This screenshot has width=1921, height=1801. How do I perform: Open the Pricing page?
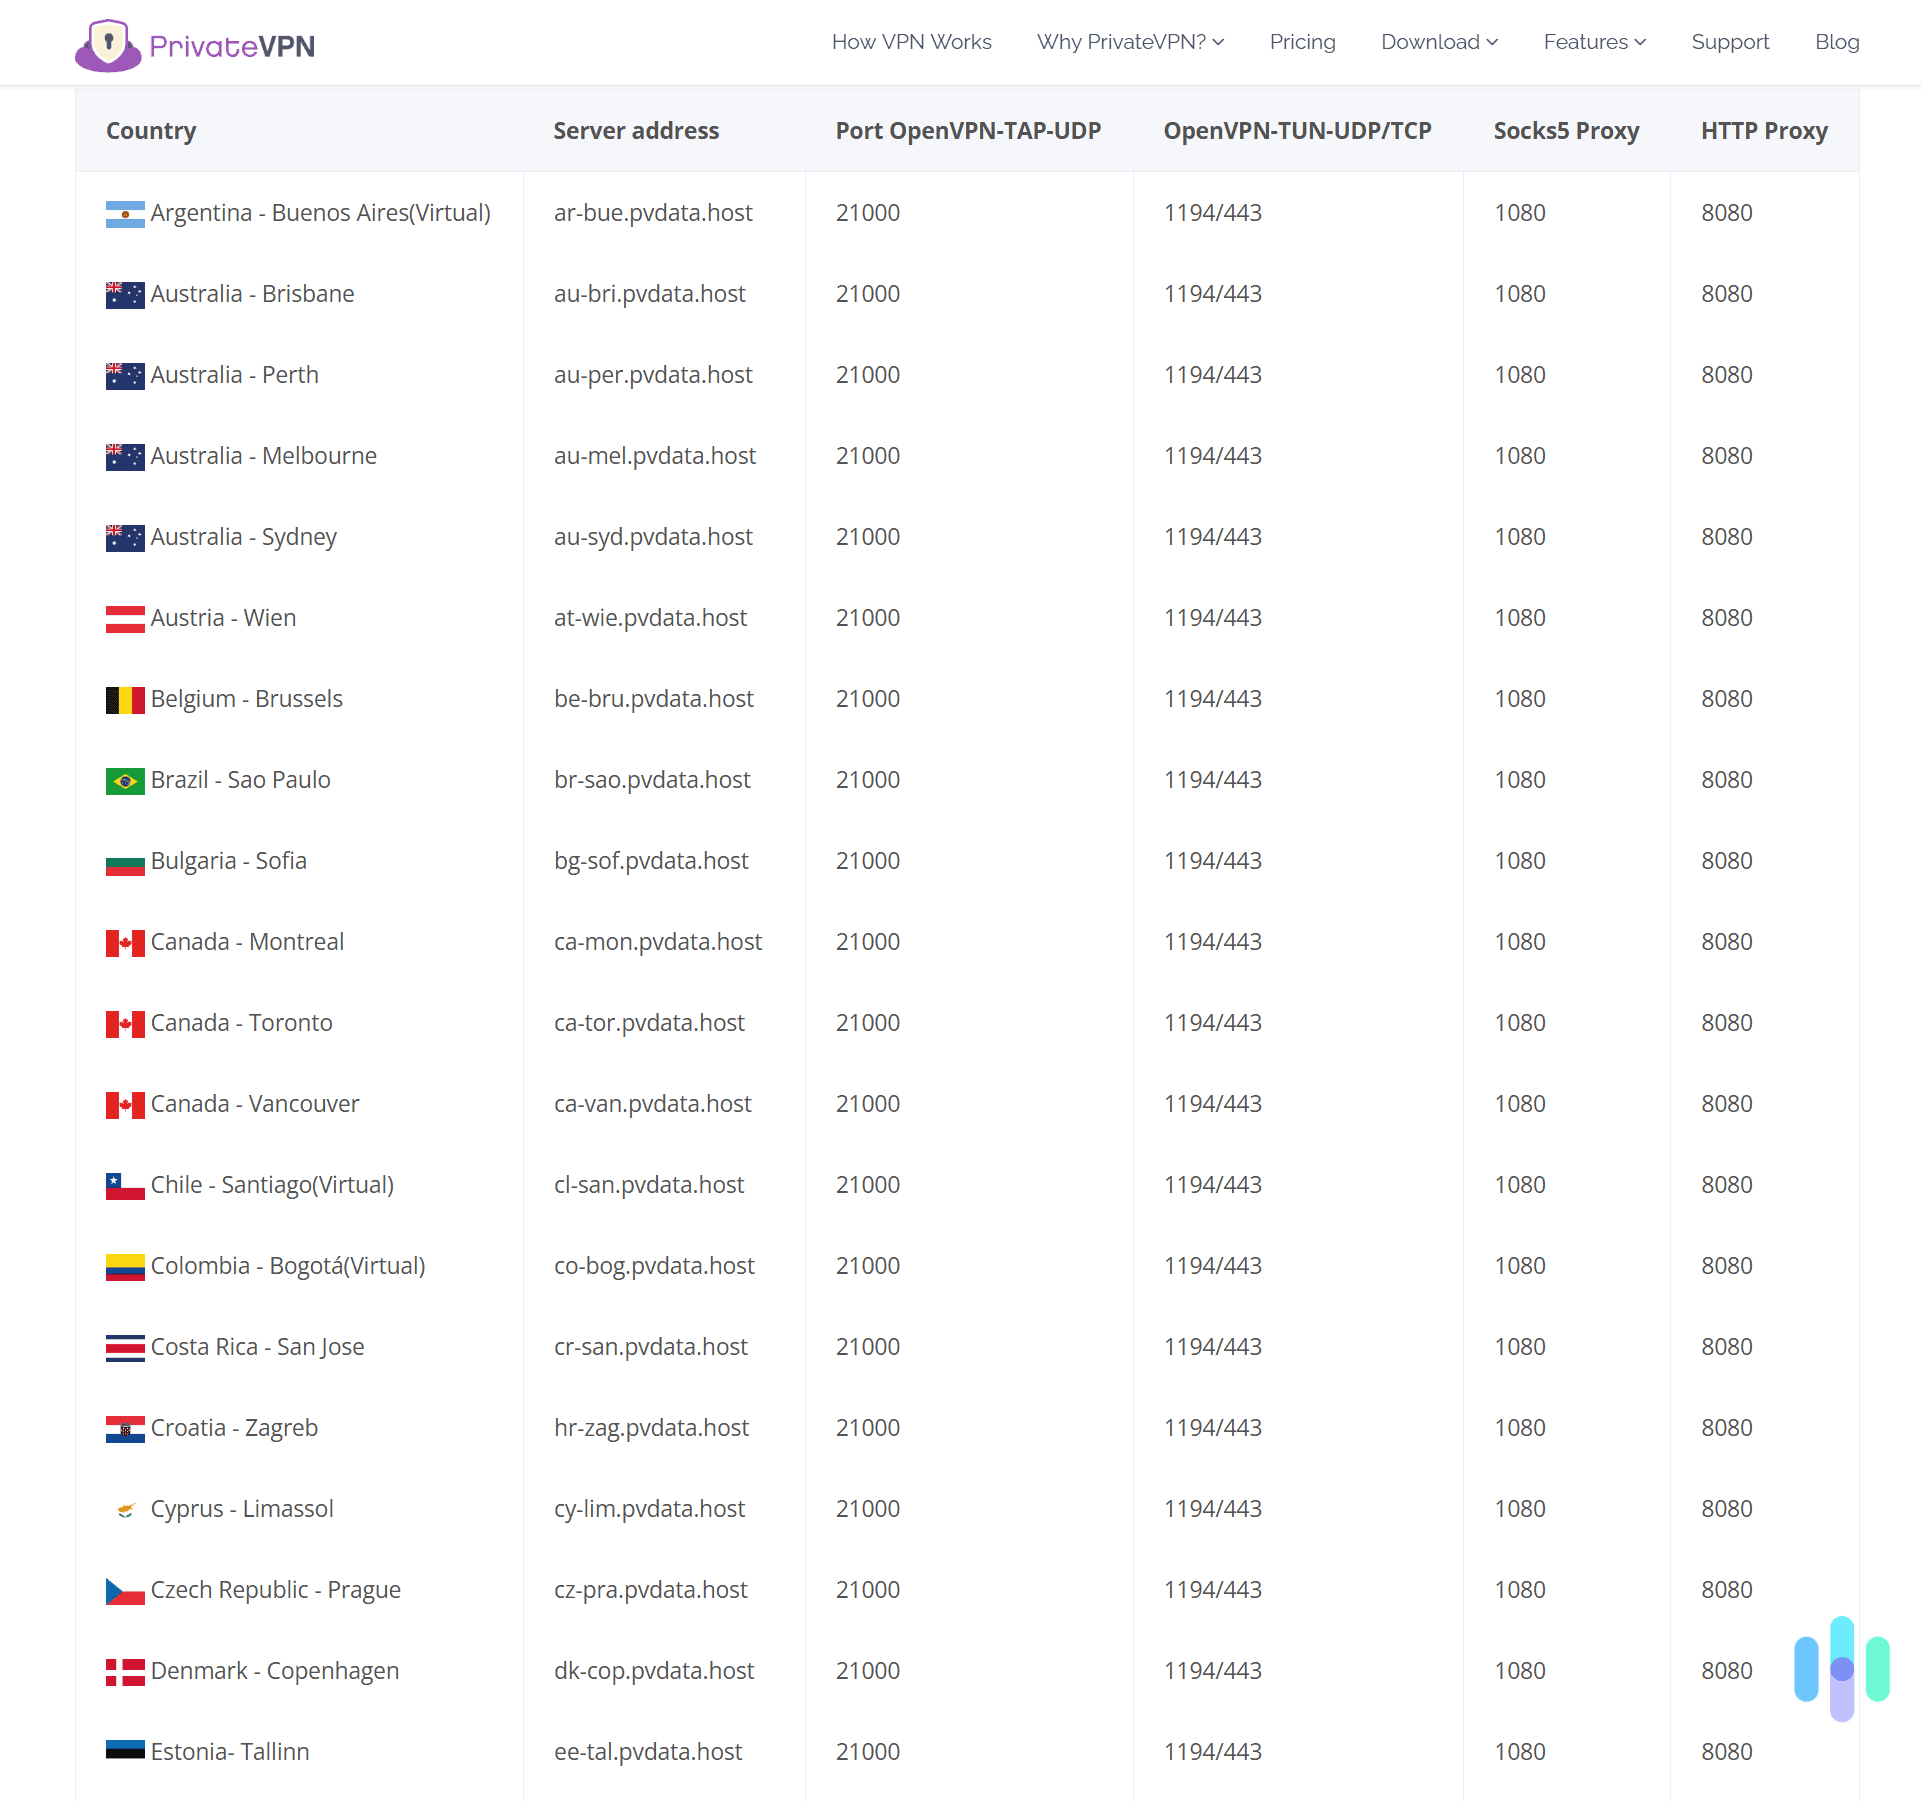(x=1302, y=42)
